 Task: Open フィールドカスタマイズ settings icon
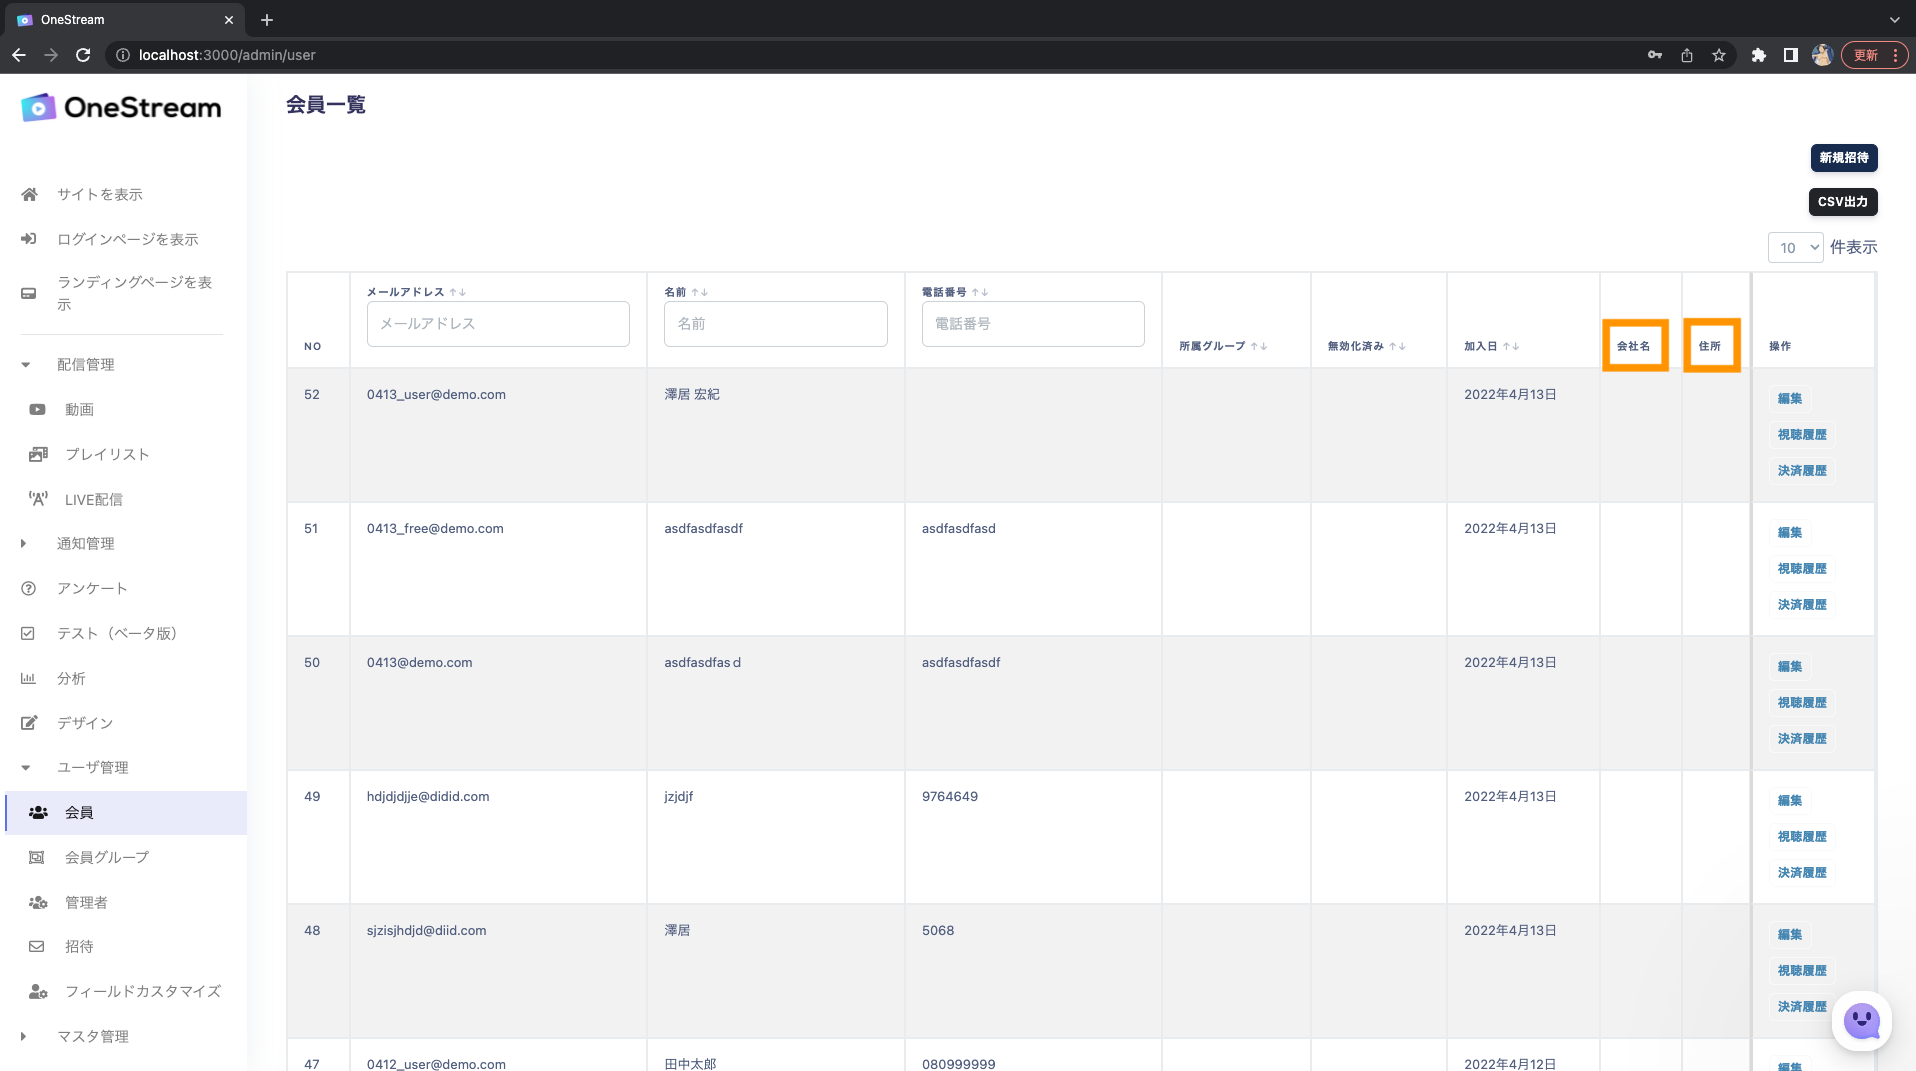pyautogui.click(x=38, y=991)
